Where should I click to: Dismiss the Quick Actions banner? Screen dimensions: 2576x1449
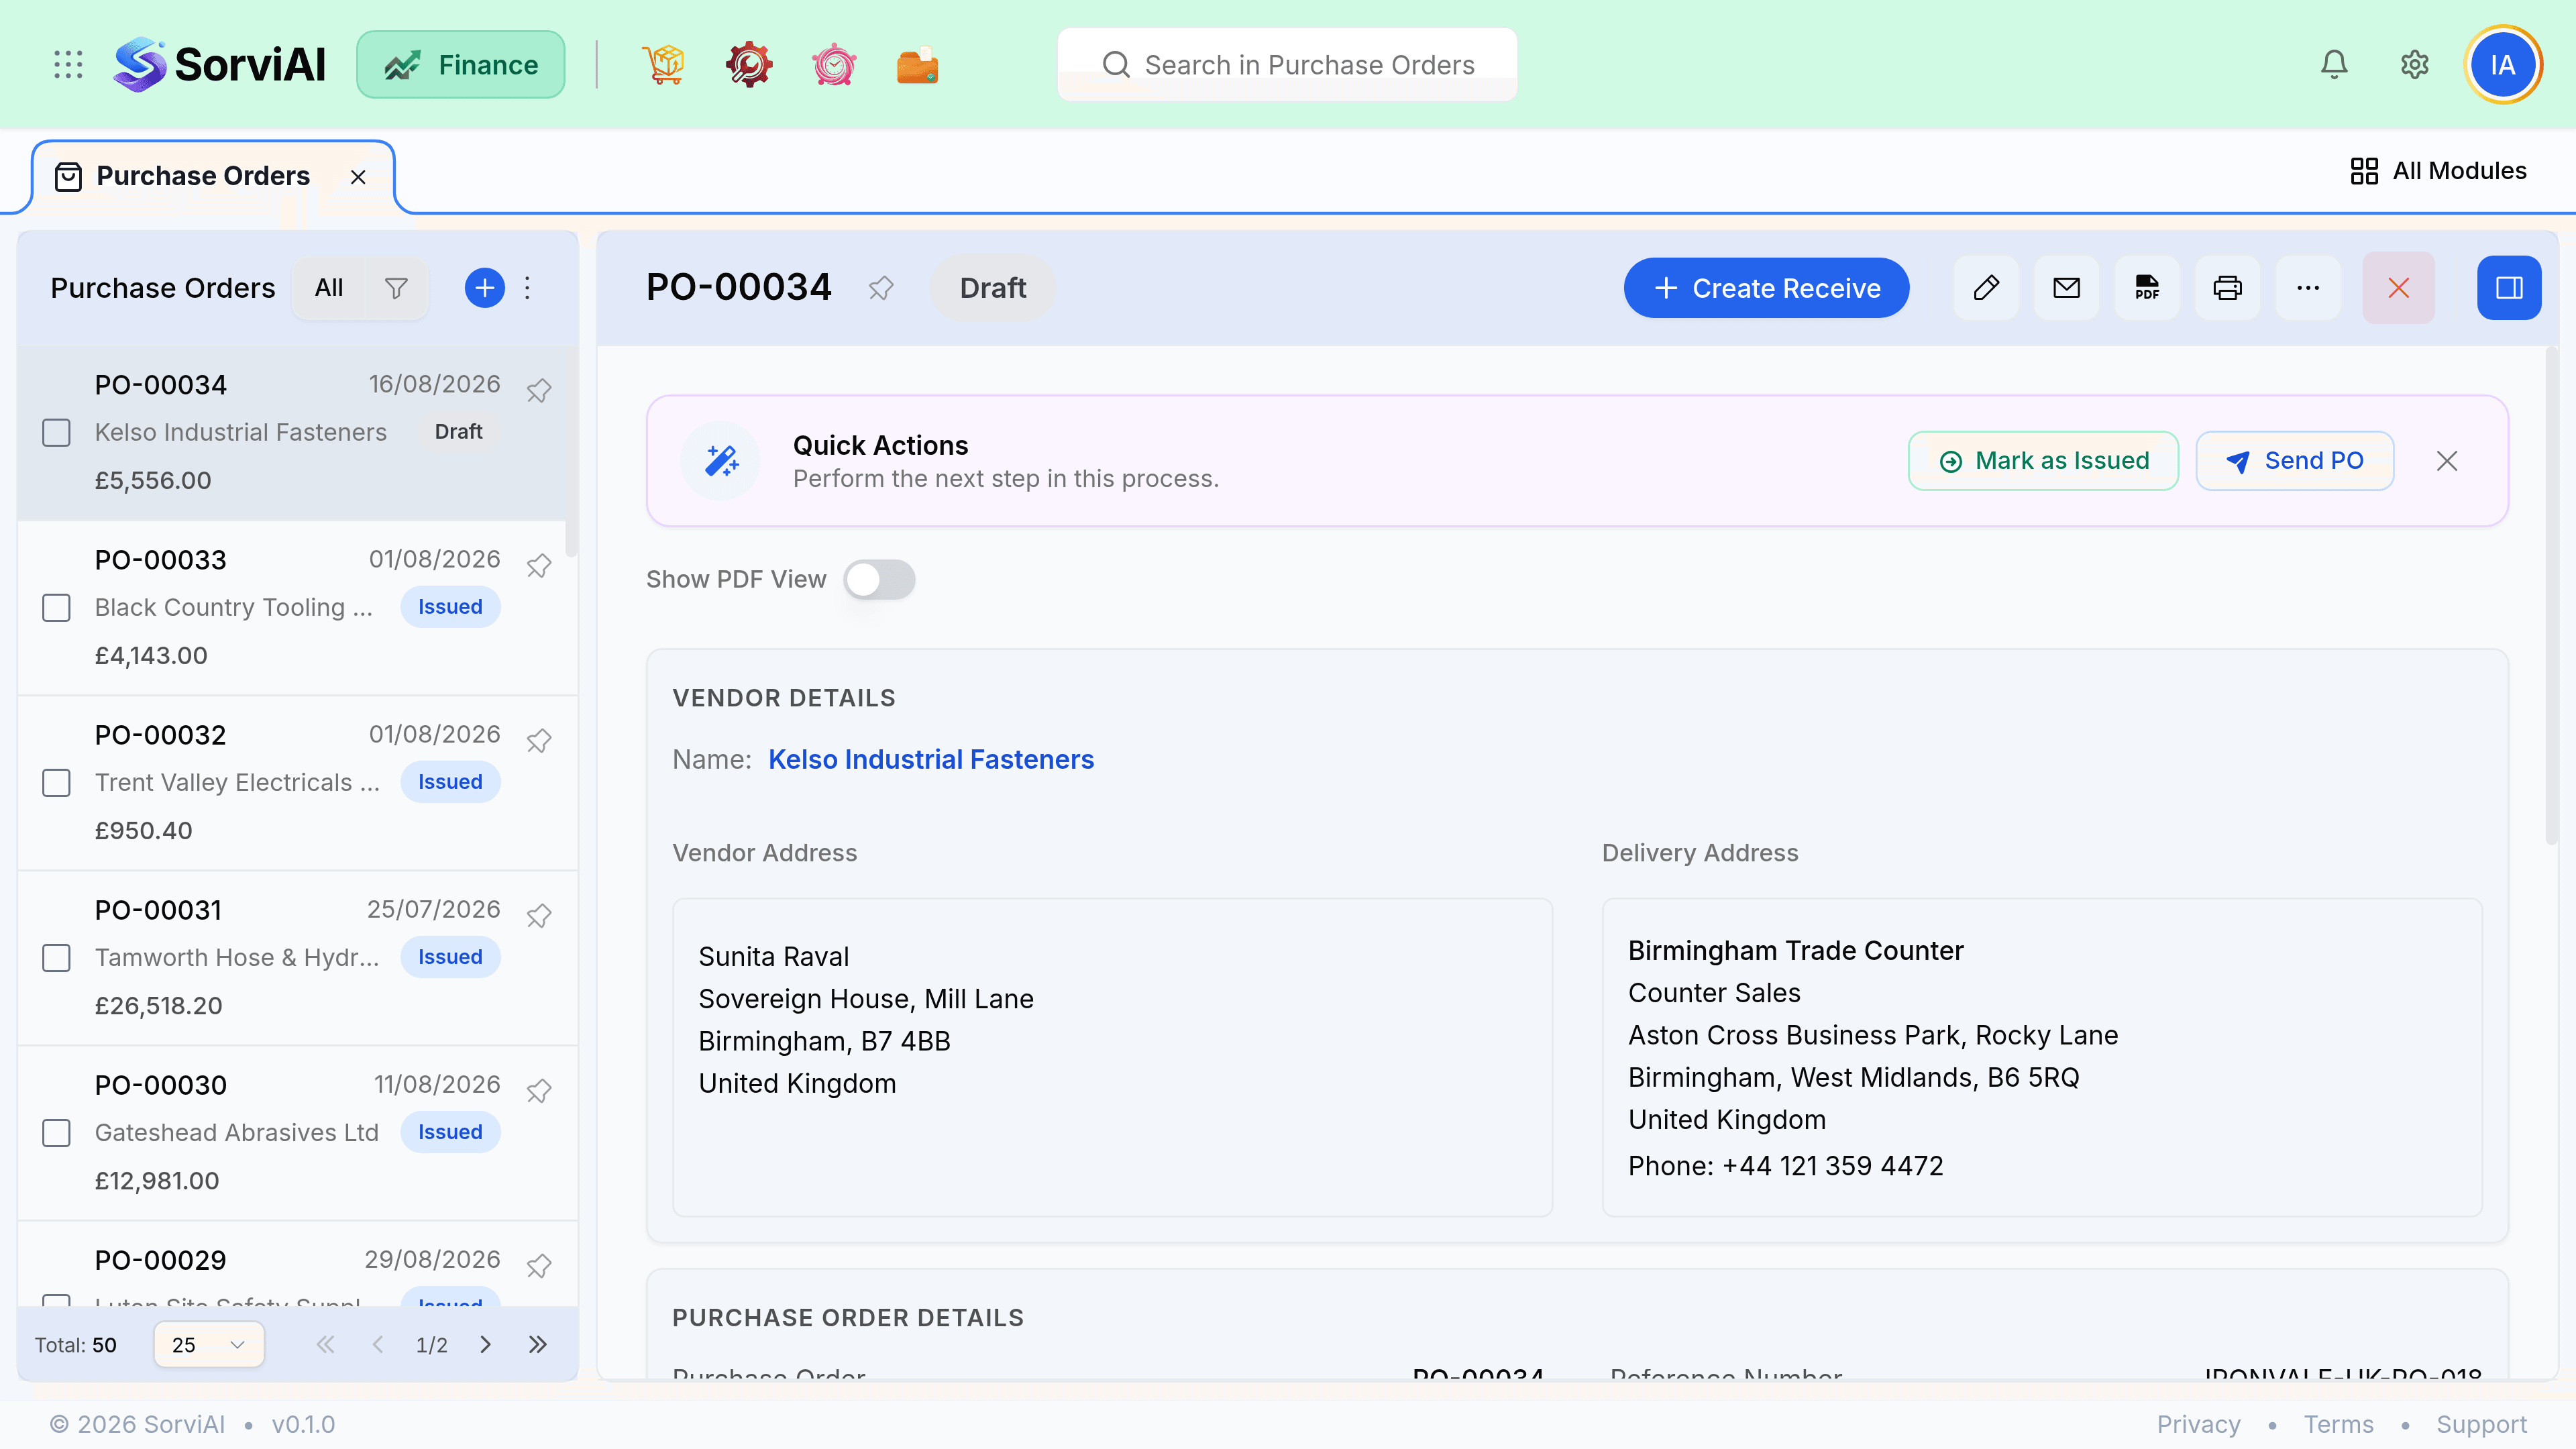(2447, 461)
